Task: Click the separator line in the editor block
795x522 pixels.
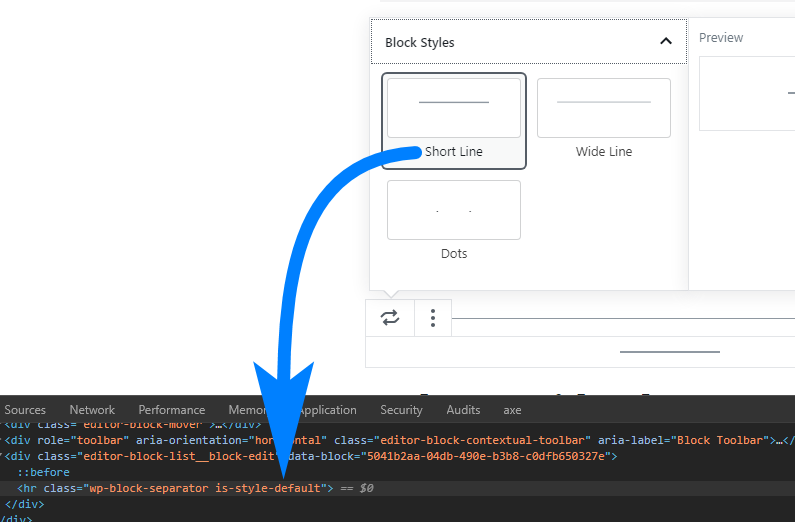Action: [x=669, y=352]
